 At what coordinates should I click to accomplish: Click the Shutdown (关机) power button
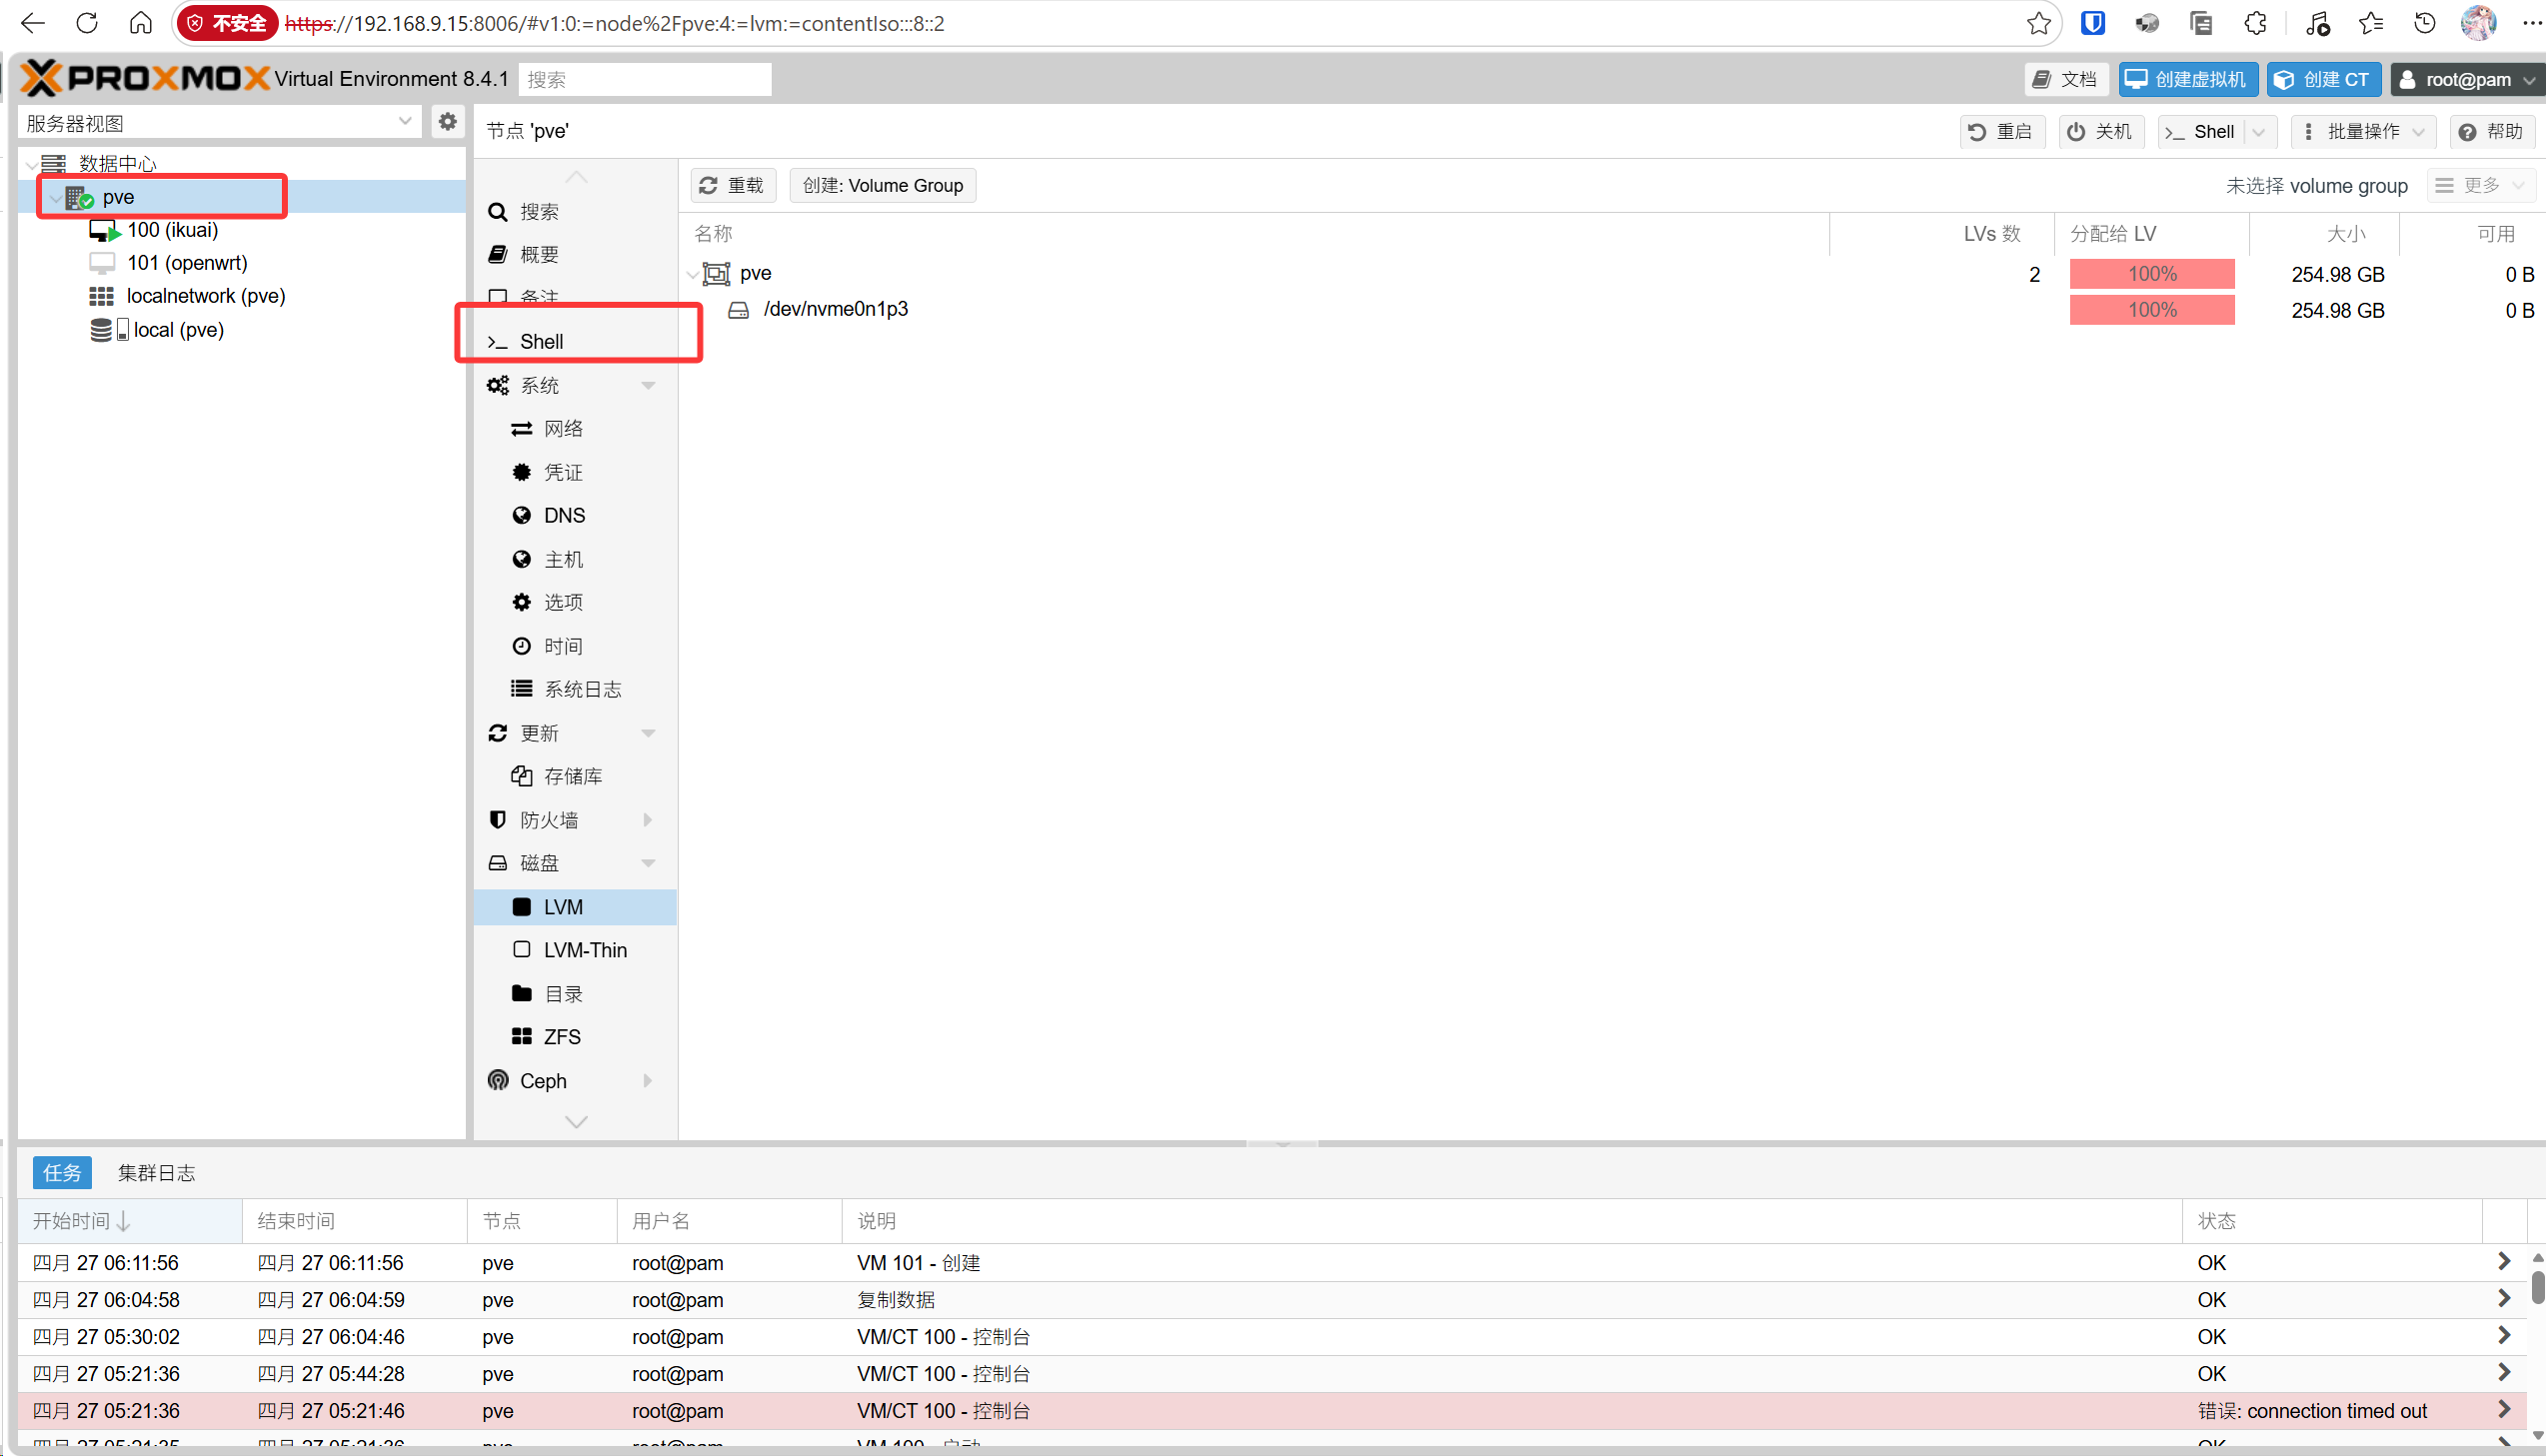pos(2100,132)
